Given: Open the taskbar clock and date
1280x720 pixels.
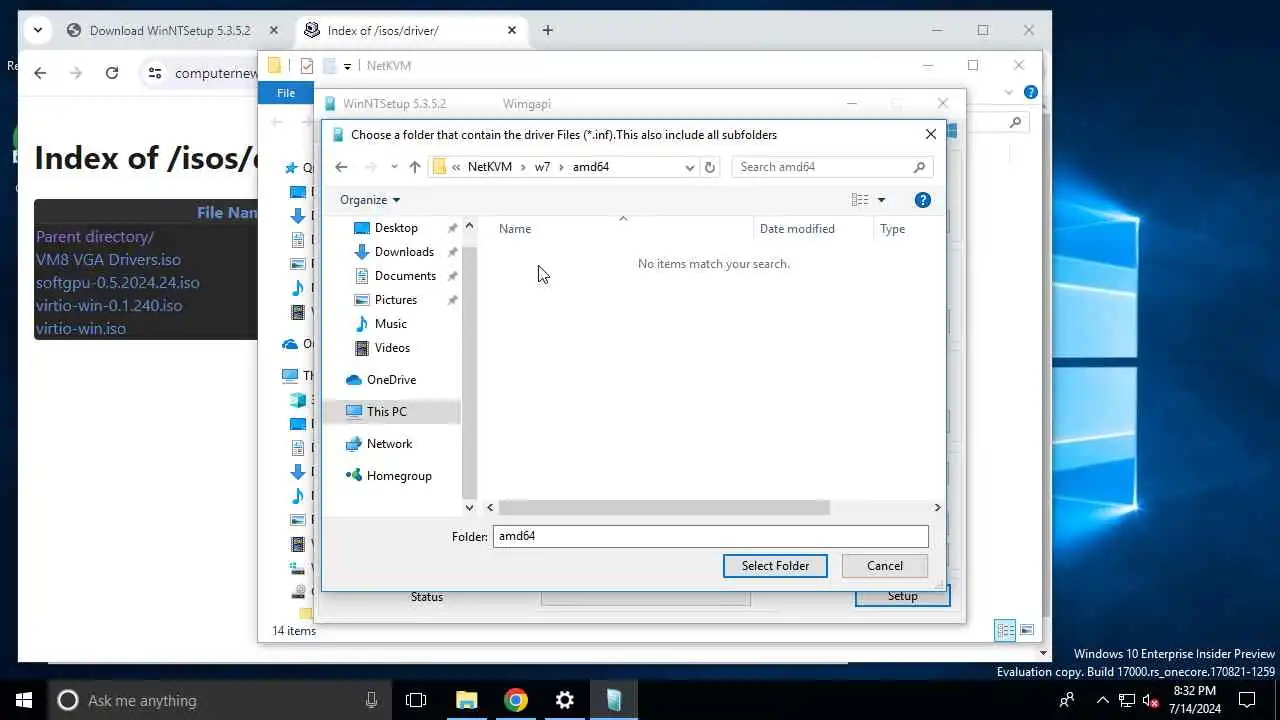Looking at the screenshot, I should [x=1195, y=700].
